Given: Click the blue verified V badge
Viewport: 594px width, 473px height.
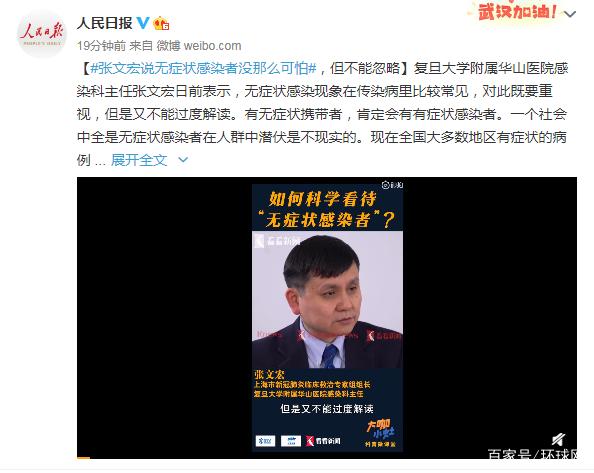Looking at the screenshot, I should point(143,23).
